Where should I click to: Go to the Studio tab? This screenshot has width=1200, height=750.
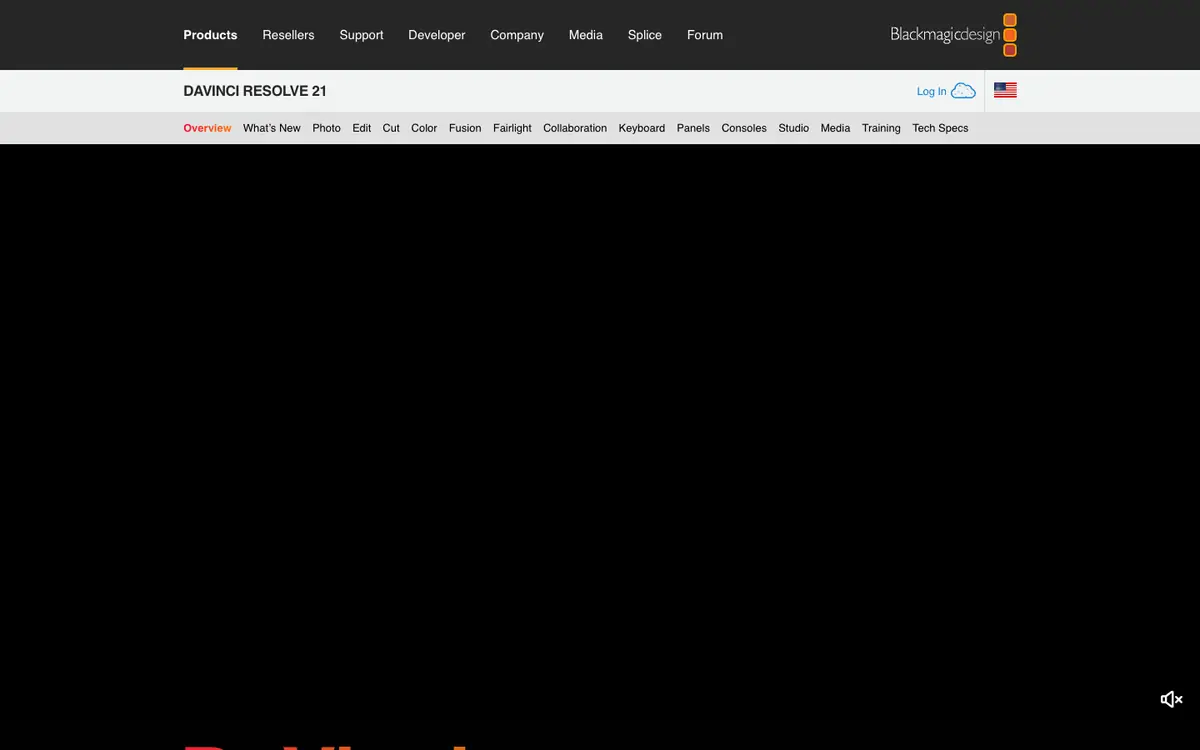tap(794, 128)
